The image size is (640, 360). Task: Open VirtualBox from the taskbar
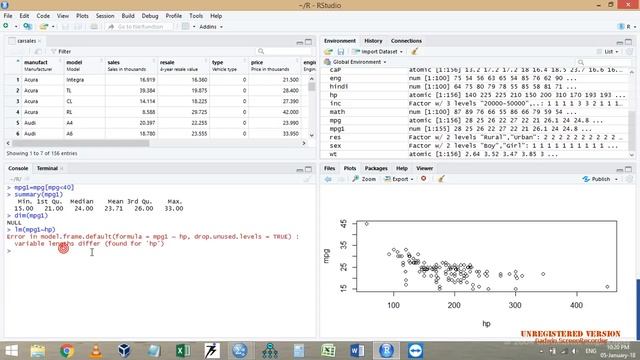(x=124, y=351)
